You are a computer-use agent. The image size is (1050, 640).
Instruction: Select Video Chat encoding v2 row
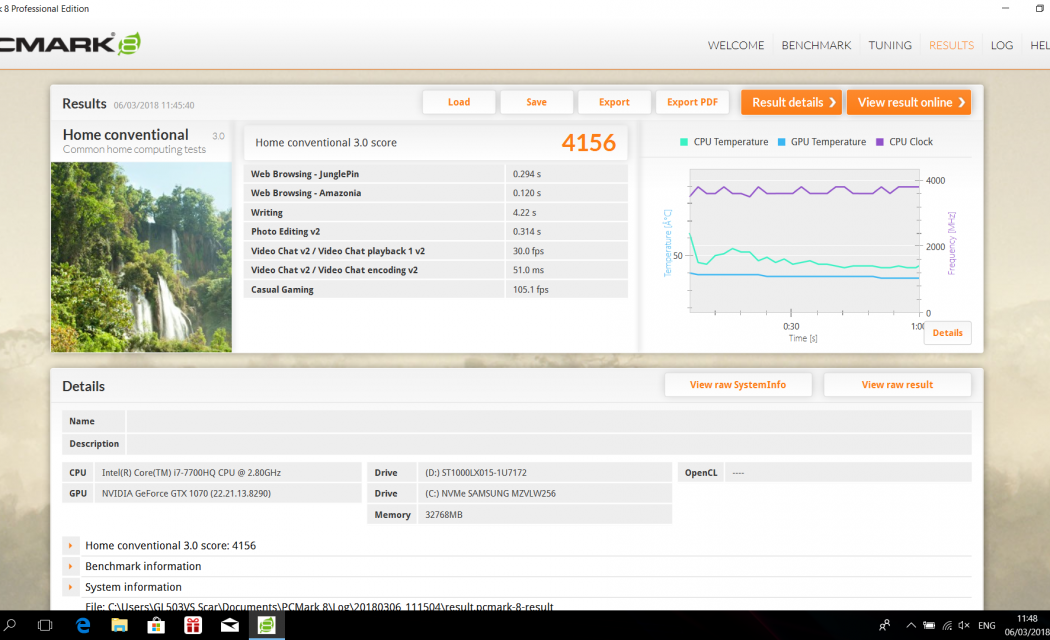tap(436, 270)
